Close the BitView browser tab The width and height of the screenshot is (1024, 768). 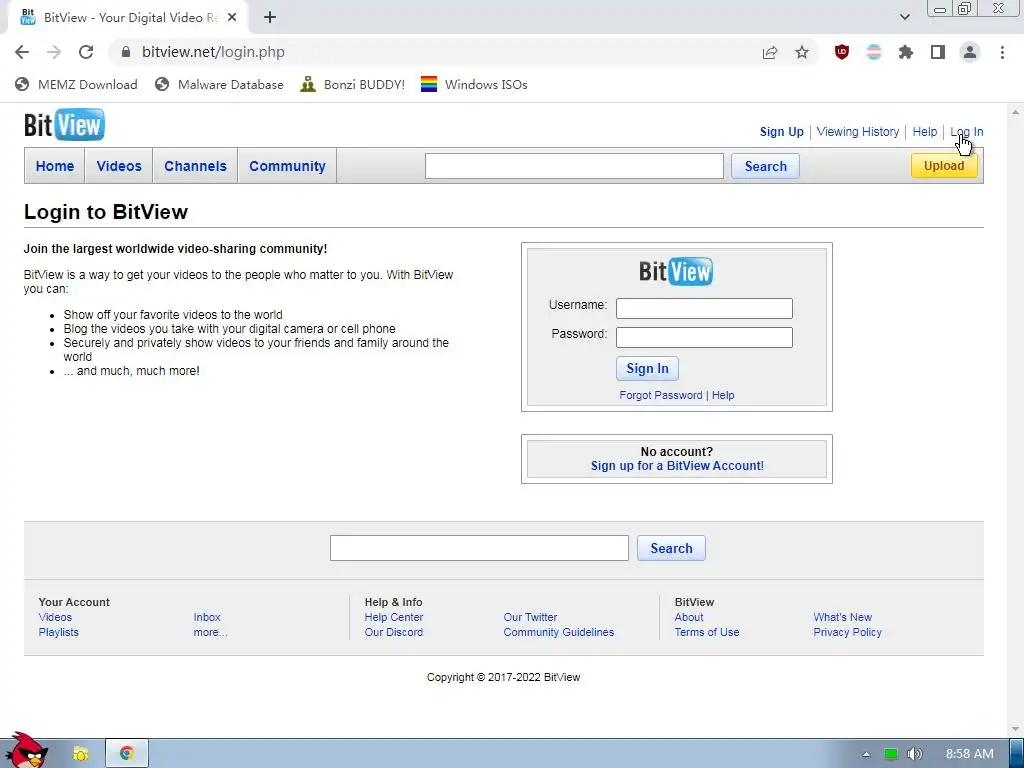tap(232, 18)
